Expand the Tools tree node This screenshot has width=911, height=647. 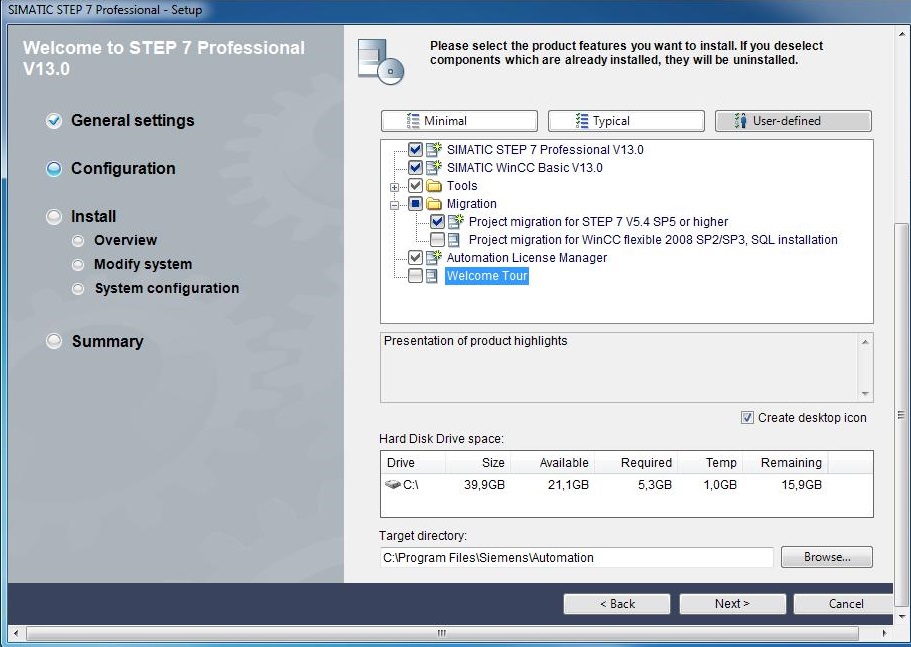click(x=396, y=185)
